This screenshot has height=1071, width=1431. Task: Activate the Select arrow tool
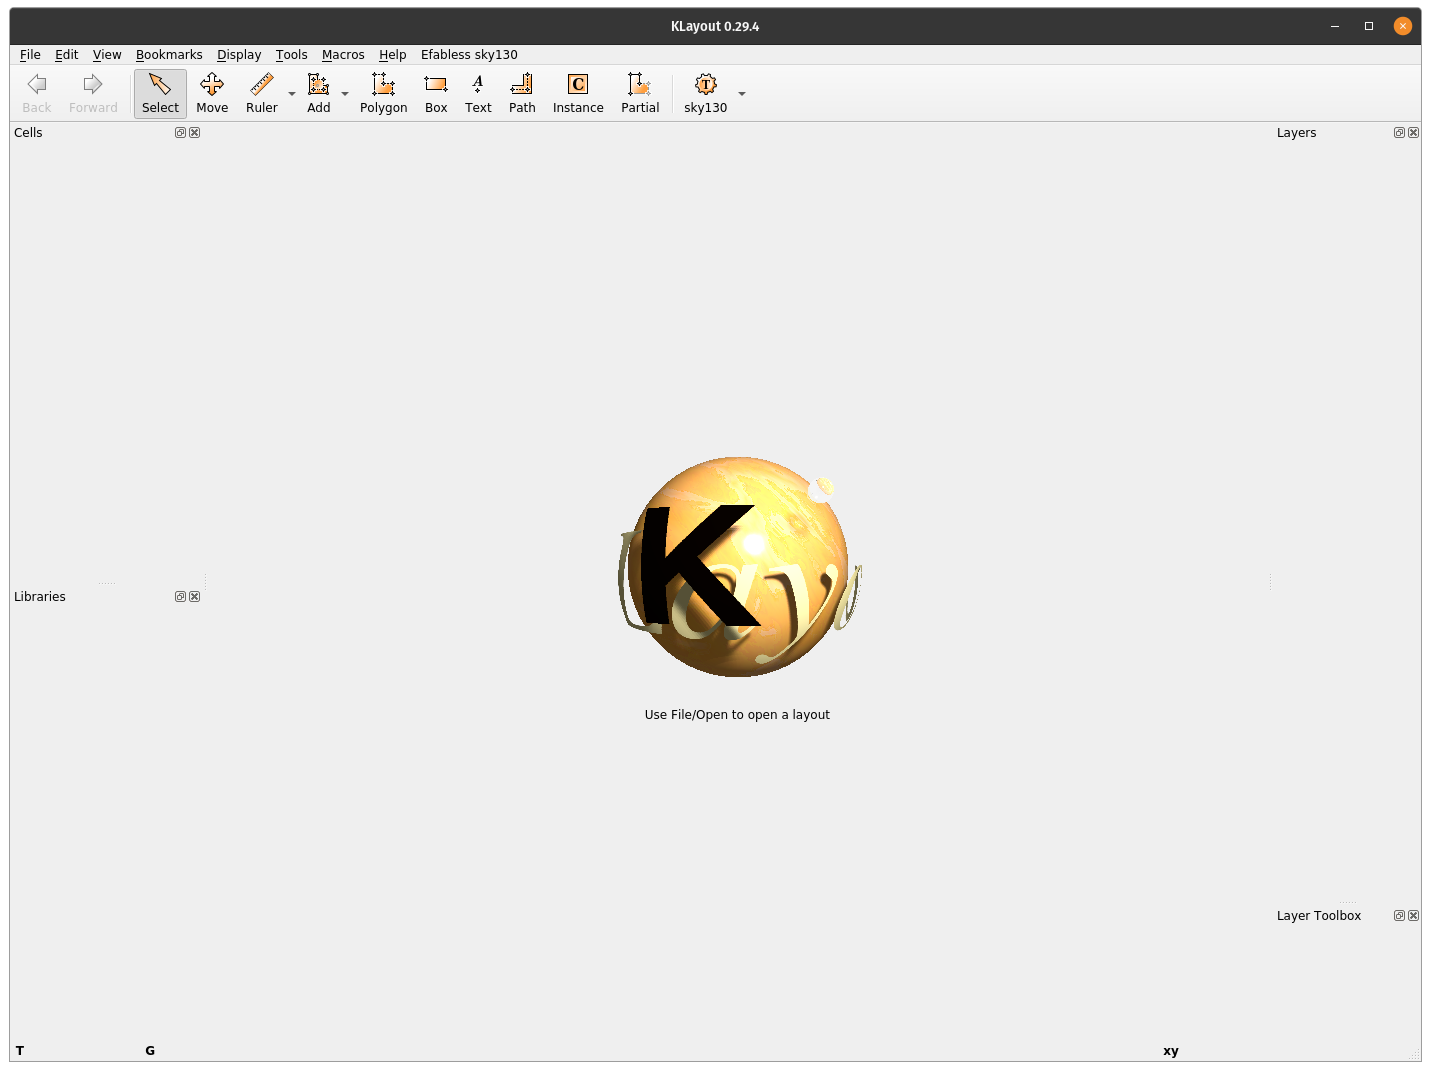click(x=160, y=94)
